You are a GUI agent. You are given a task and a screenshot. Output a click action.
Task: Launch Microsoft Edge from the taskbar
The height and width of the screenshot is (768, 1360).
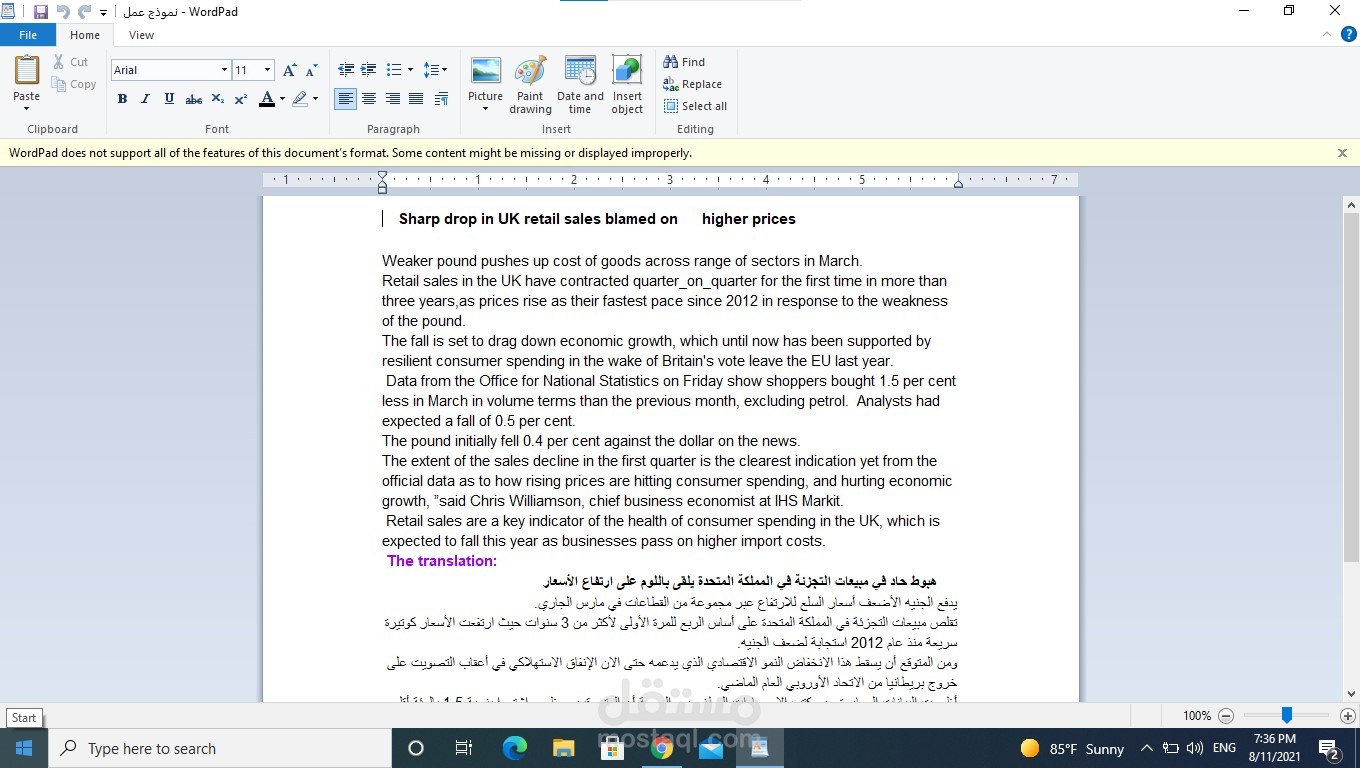(514, 748)
